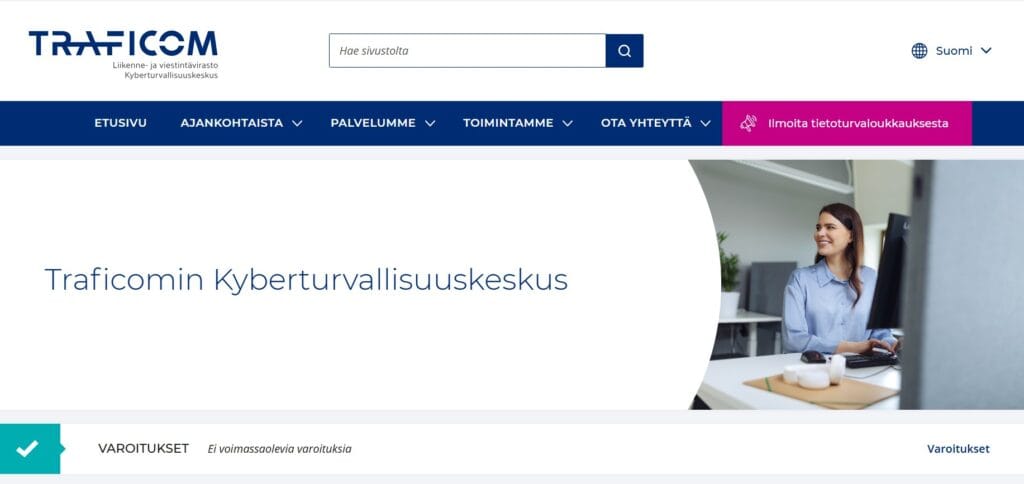
Task: Select the Toimintamme menu label
Action: (508, 123)
